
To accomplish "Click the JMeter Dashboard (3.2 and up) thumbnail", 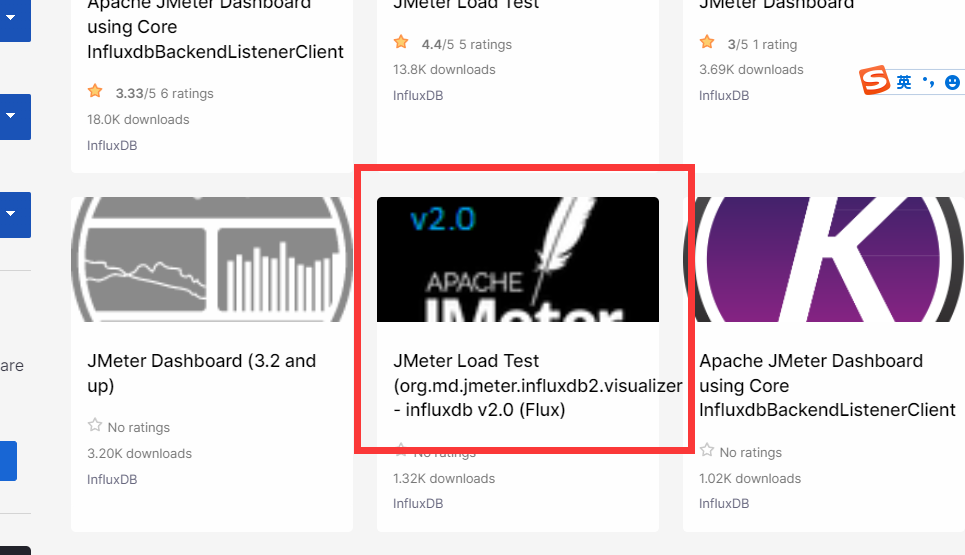I will tap(212, 259).
